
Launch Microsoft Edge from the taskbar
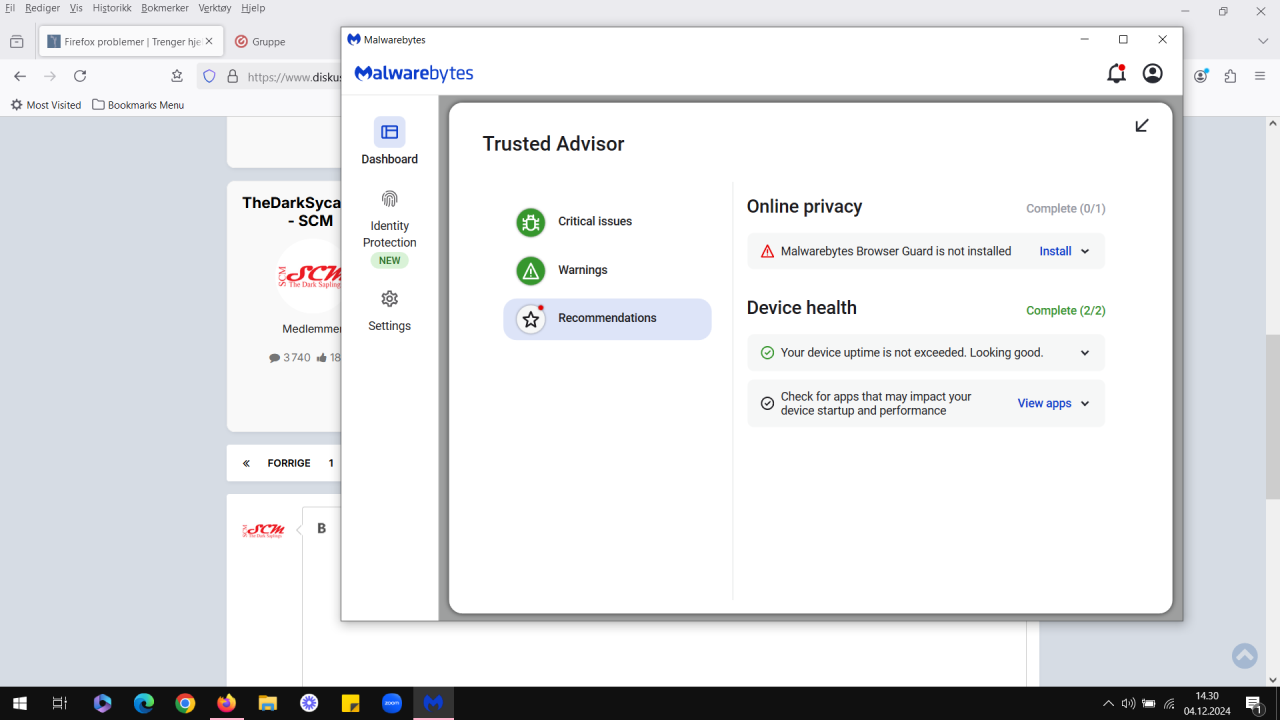pos(144,703)
